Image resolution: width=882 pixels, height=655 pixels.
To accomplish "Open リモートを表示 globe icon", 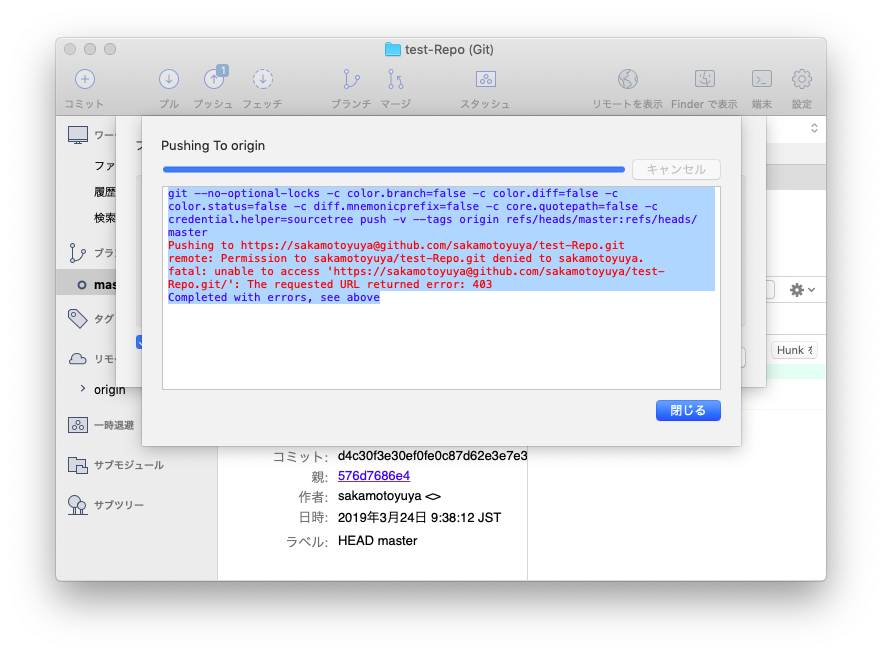I will pos(627,80).
